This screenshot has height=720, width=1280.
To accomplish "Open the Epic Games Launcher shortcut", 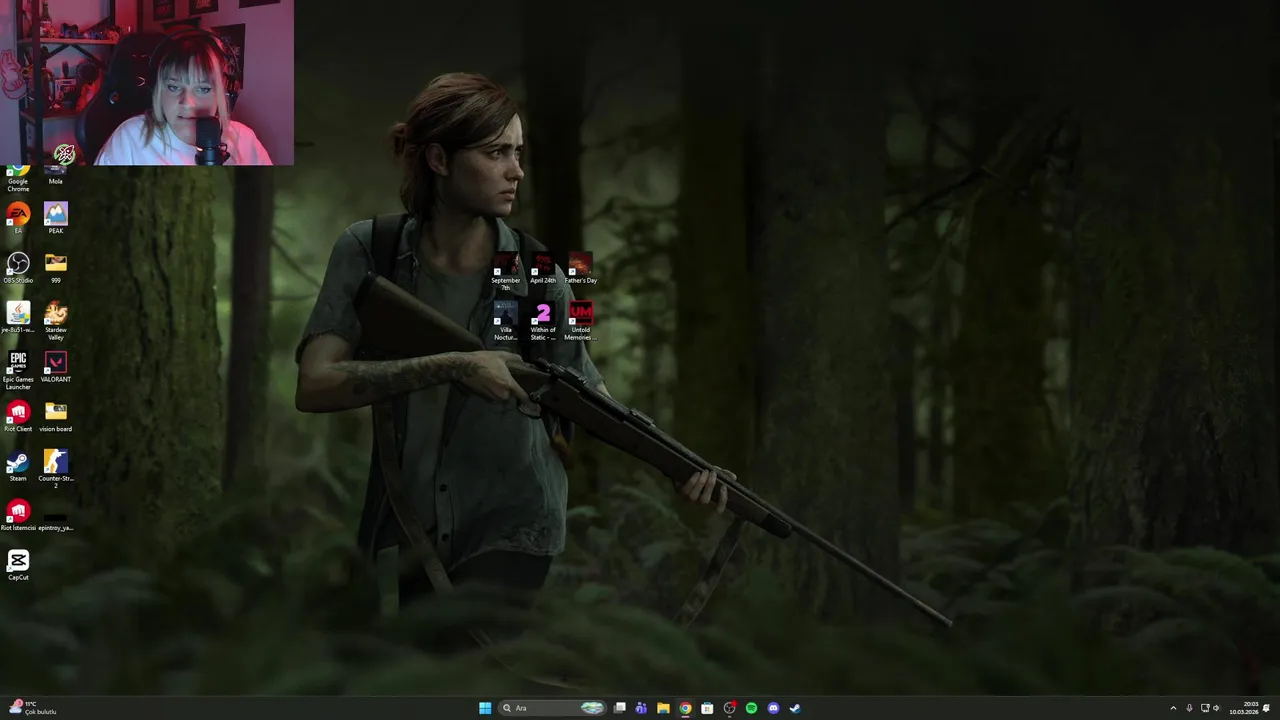I will 18,370.
